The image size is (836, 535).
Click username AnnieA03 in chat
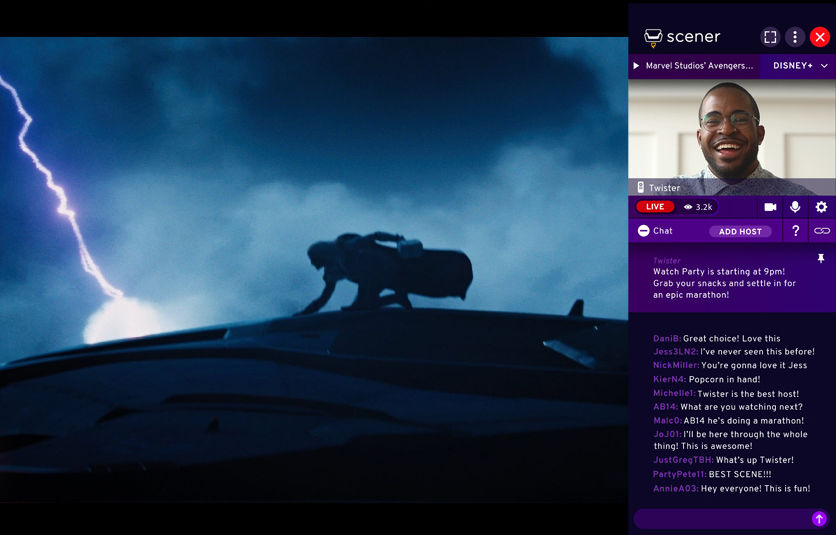tap(676, 489)
